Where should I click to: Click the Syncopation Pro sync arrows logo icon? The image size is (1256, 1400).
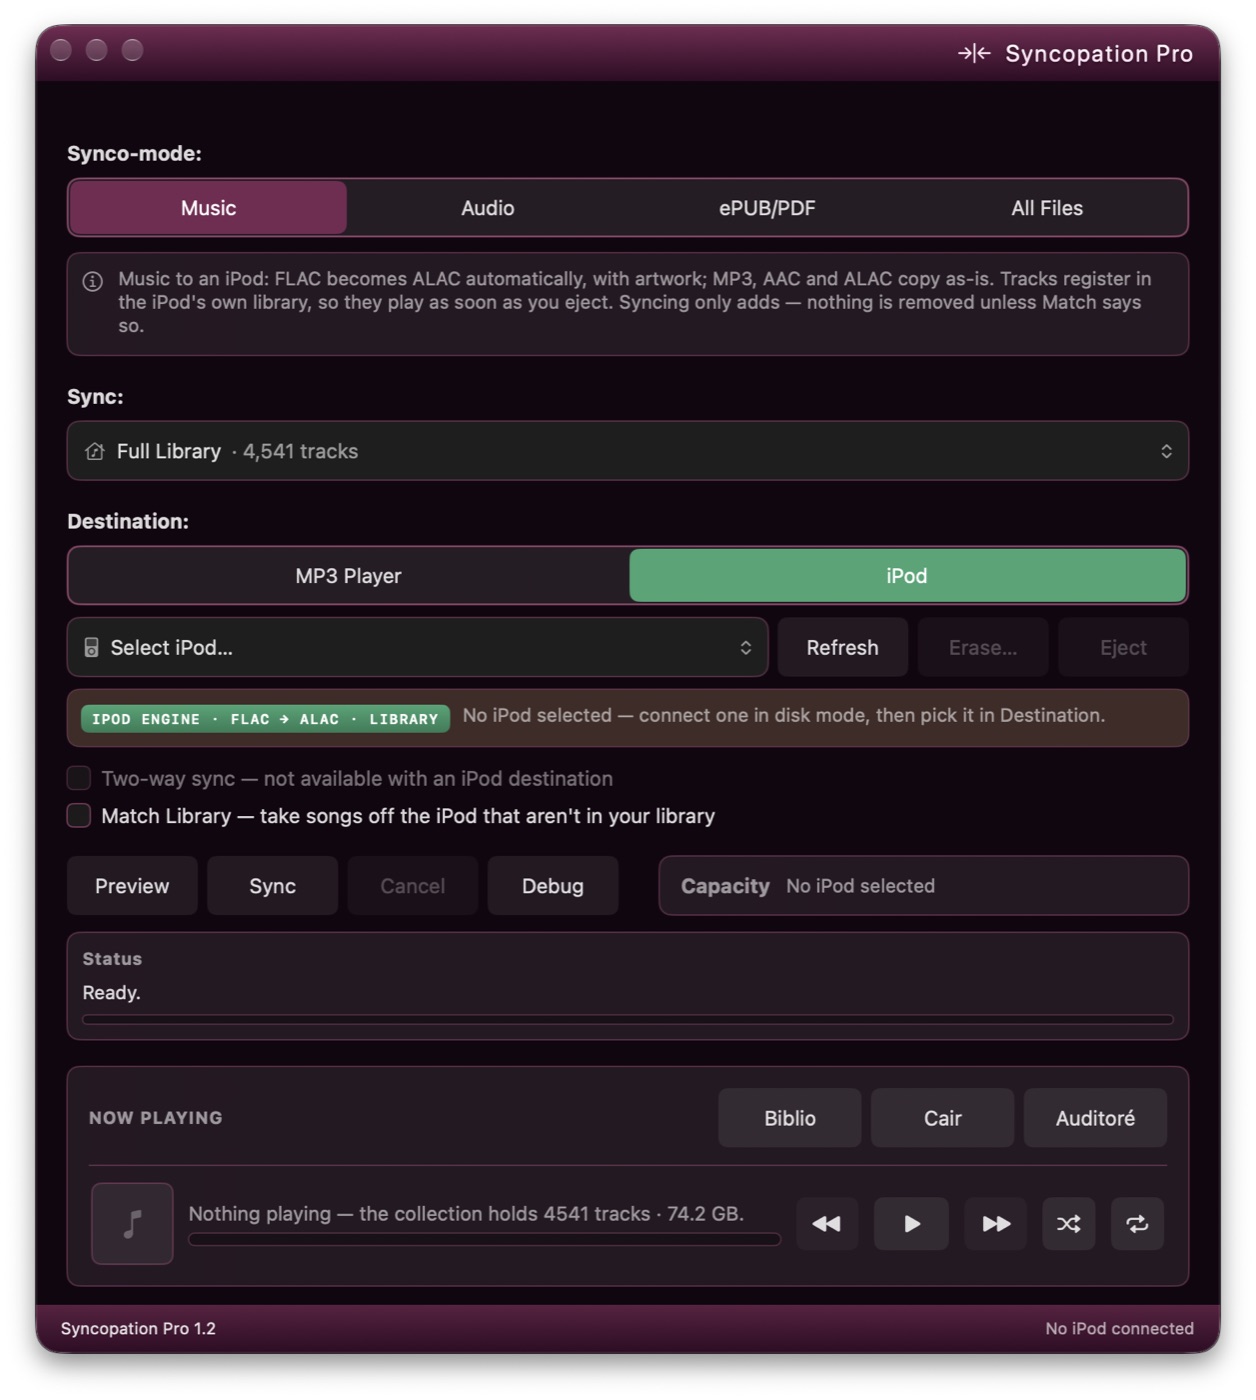(x=974, y=53)
